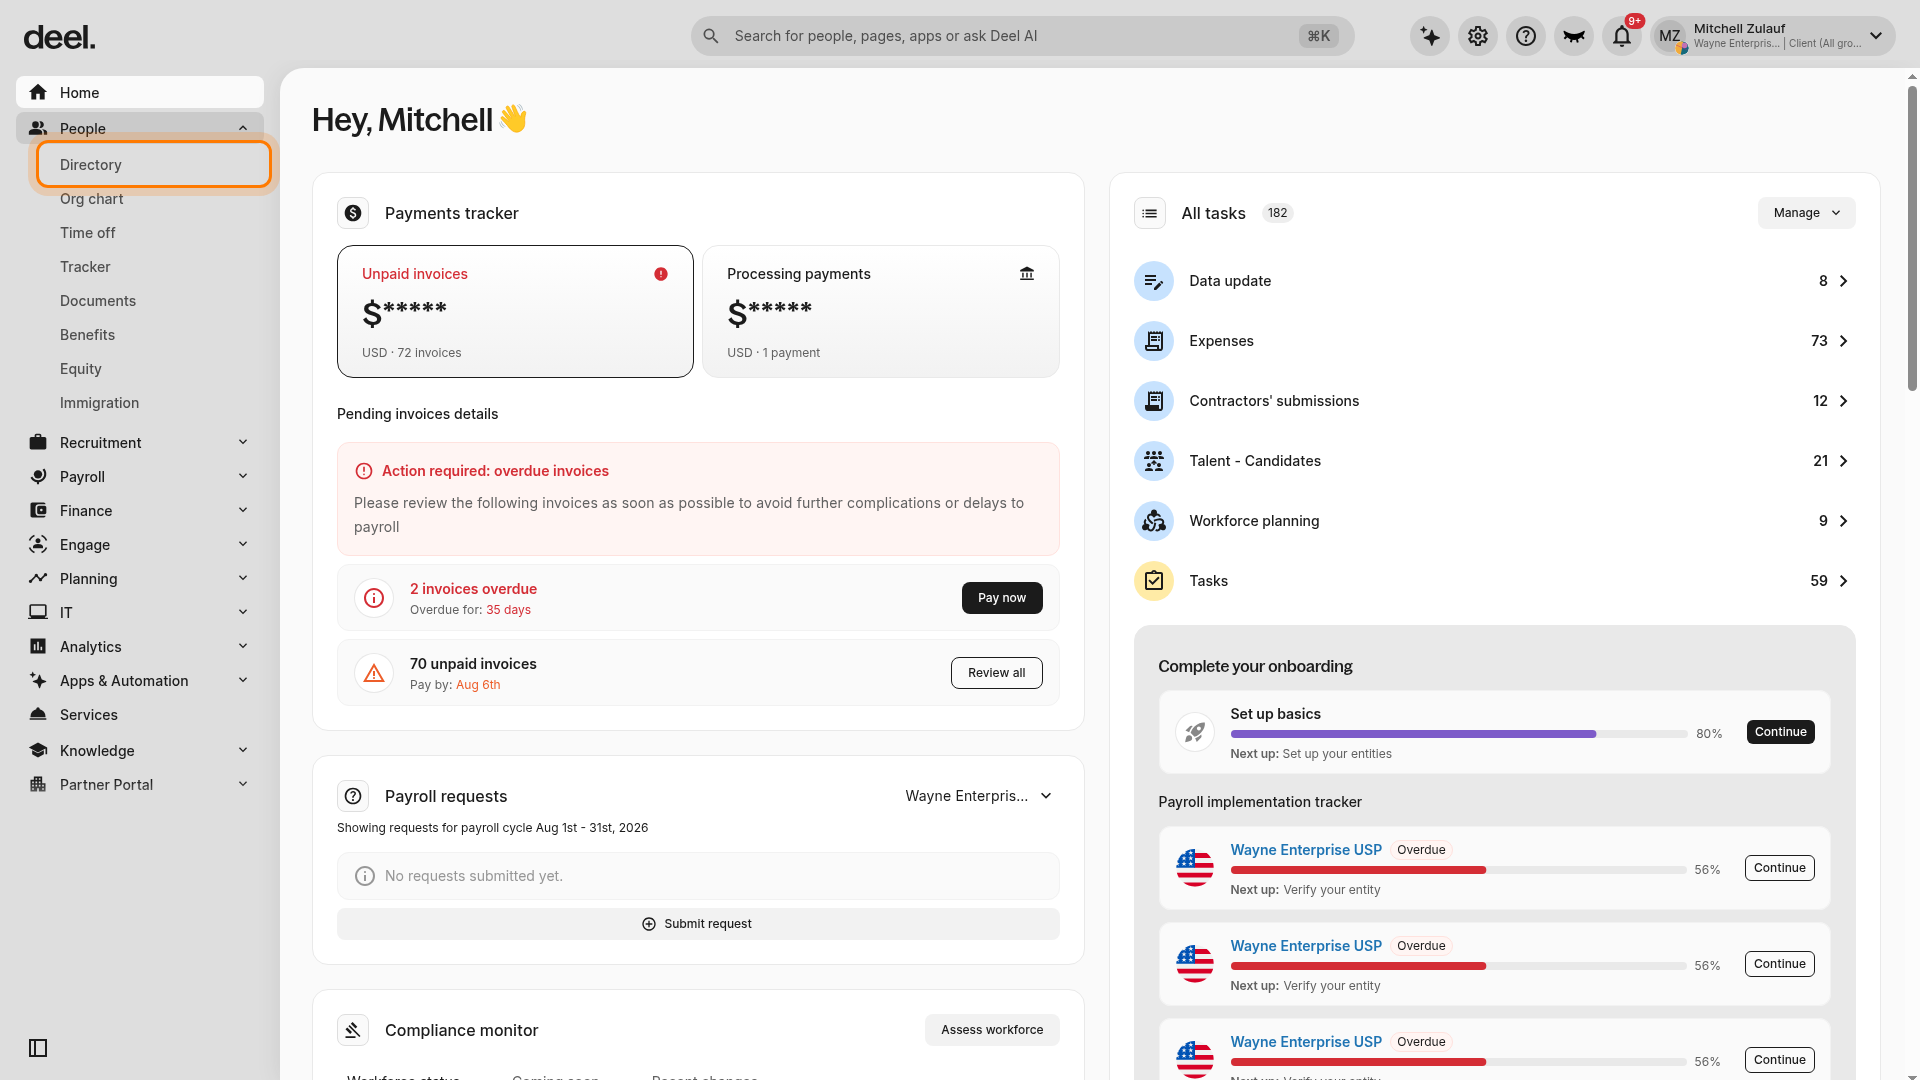
Task: Expand the Payroll menu
Action: coord(243,476)
